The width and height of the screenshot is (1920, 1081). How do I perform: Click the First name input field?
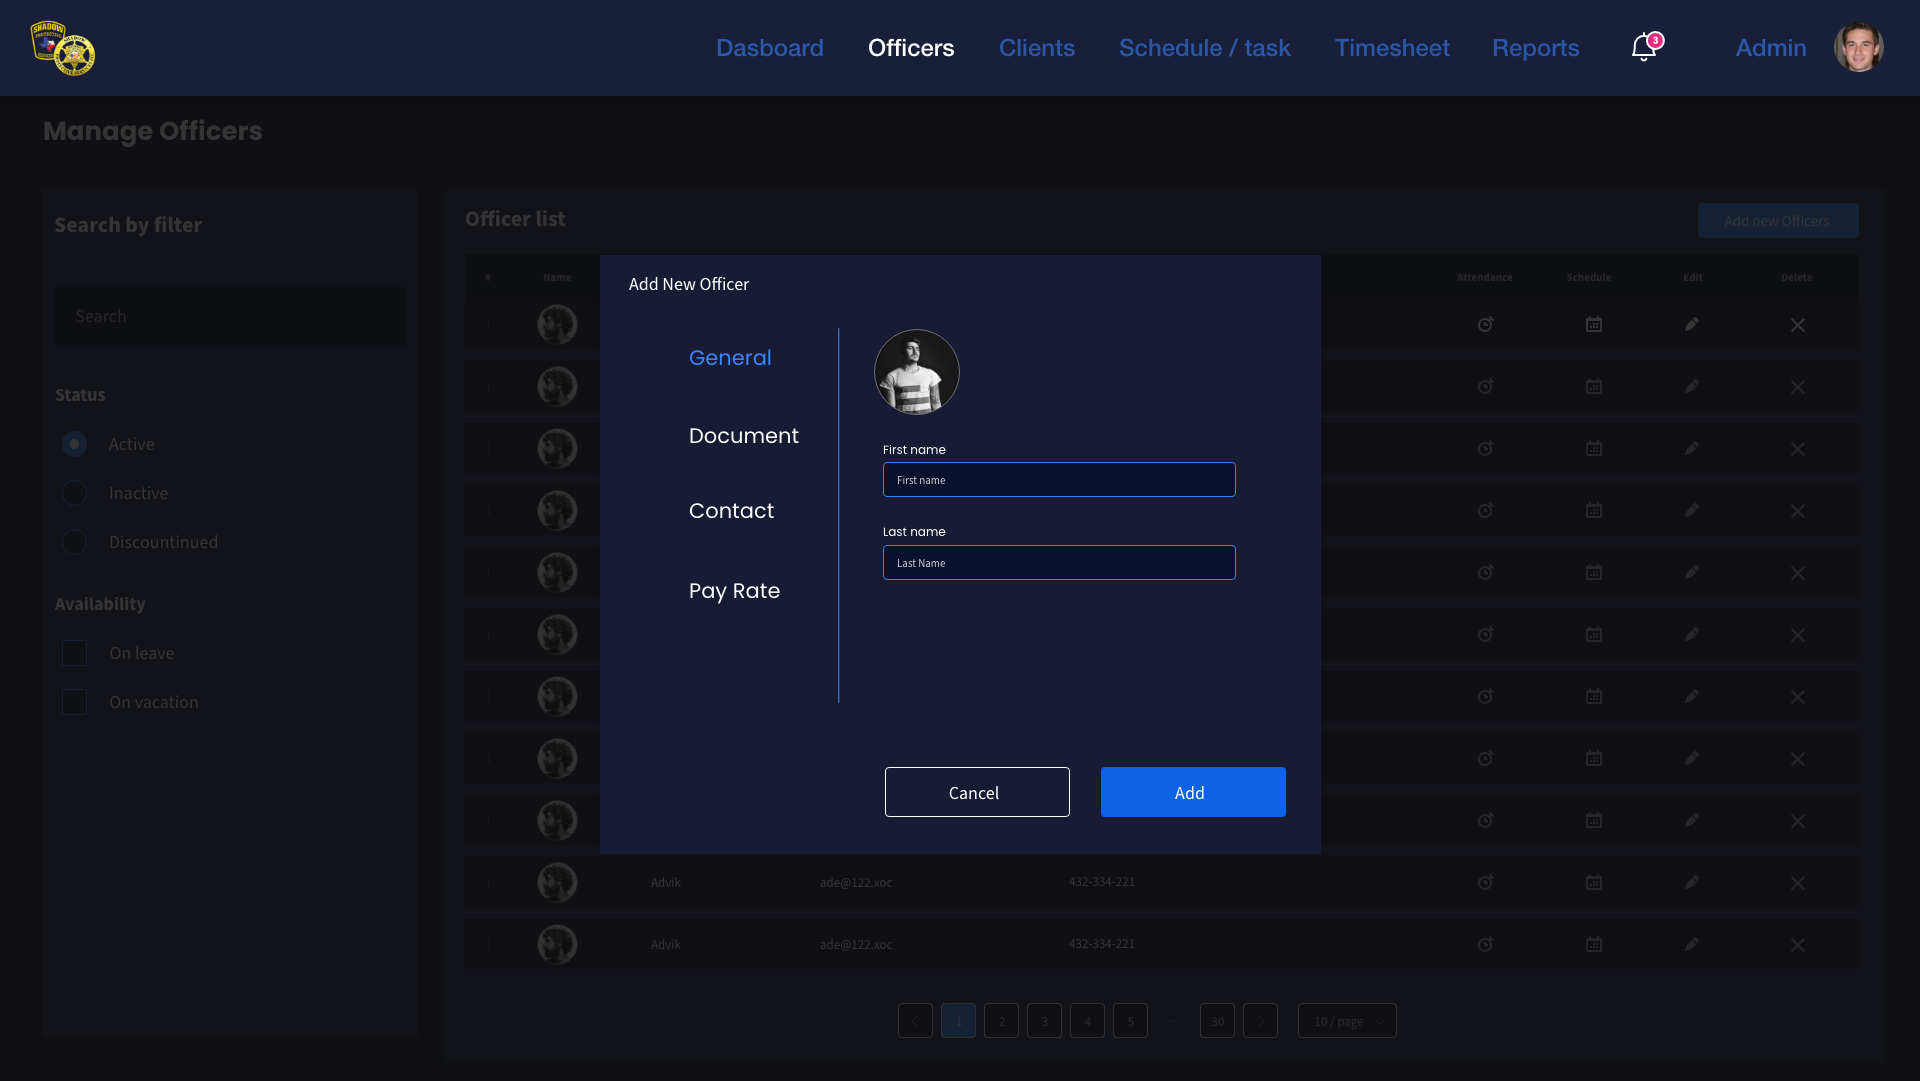point(1058,480)
